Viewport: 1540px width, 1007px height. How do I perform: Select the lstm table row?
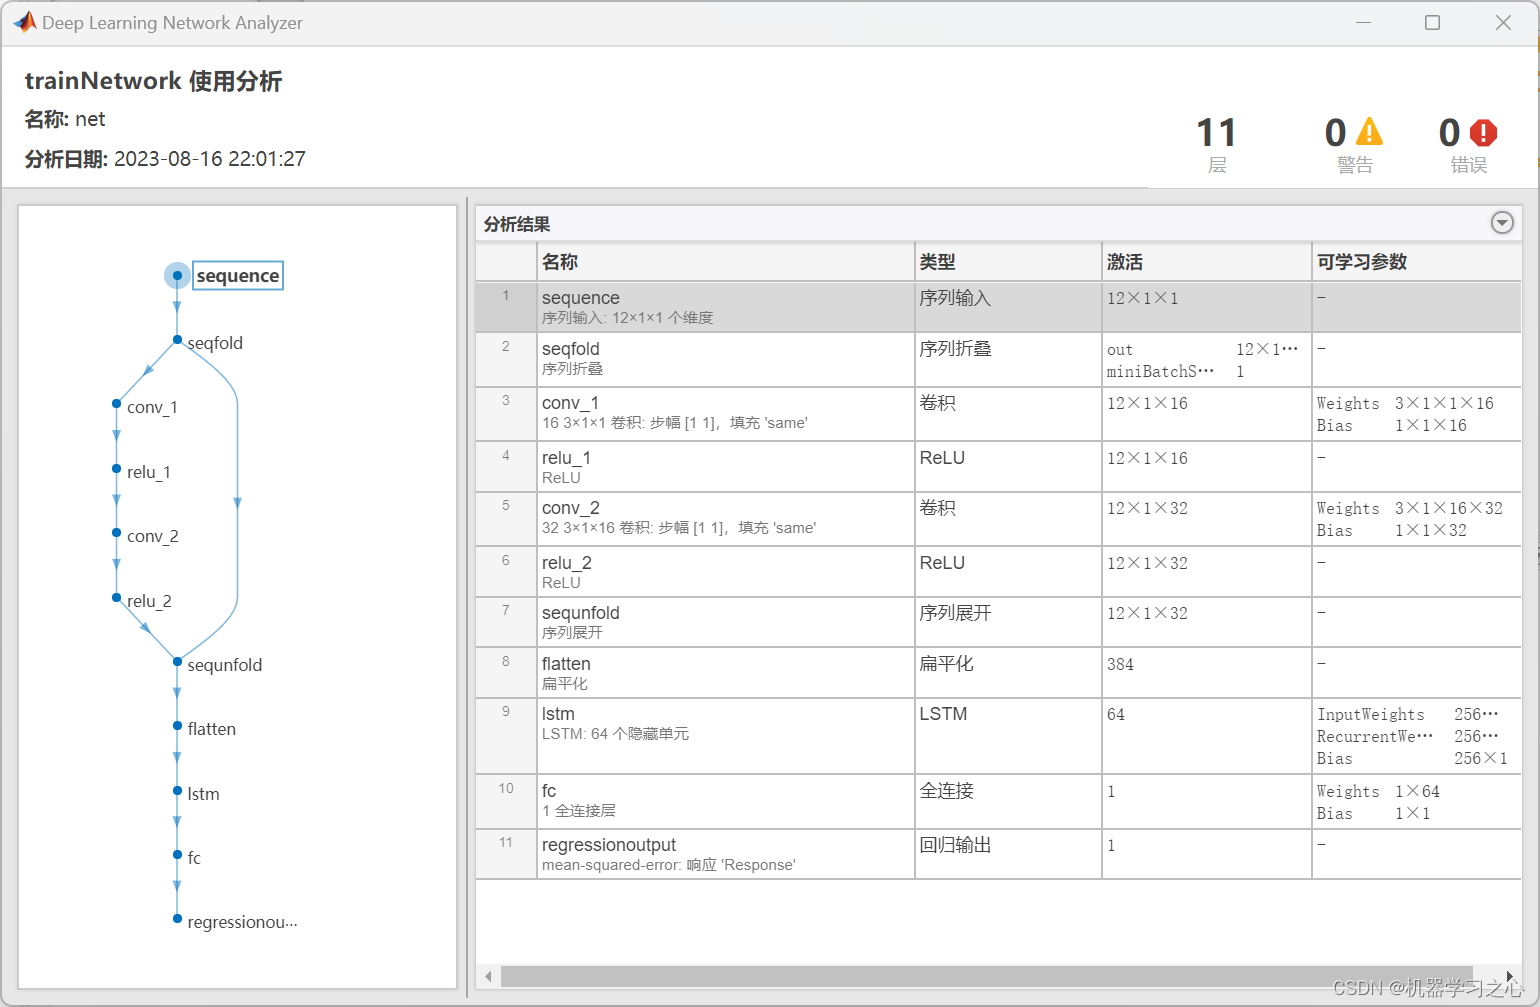998,736
